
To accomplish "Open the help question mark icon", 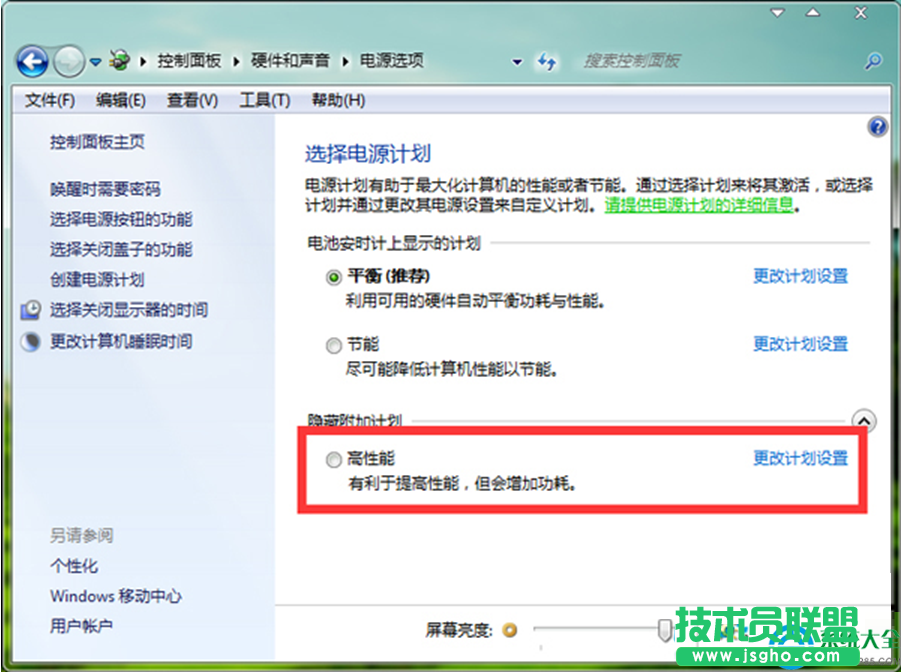I will 877,126.
